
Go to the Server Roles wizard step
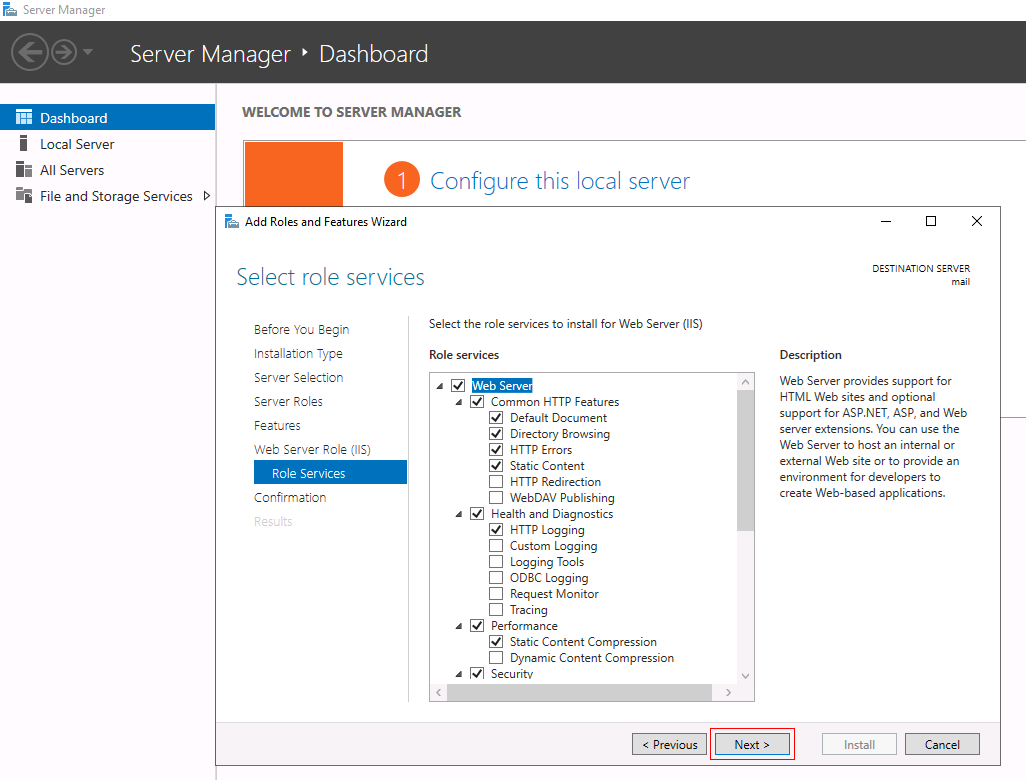click(289, 401)
